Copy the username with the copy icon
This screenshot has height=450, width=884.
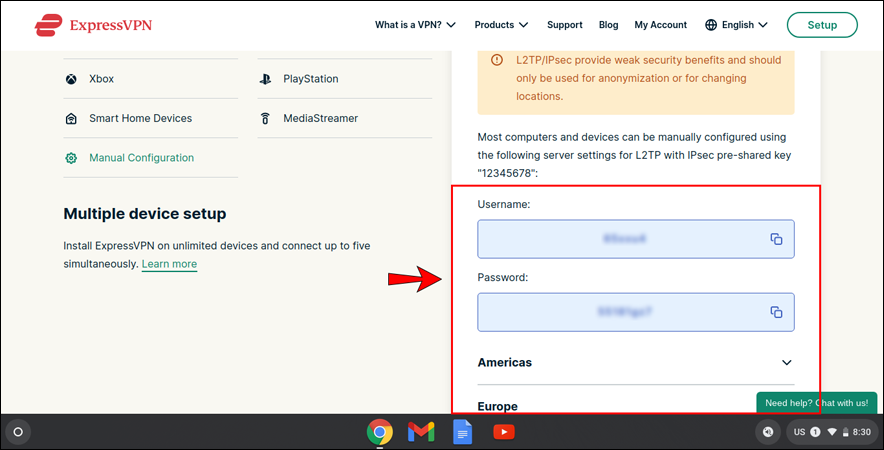click(776, 239)
